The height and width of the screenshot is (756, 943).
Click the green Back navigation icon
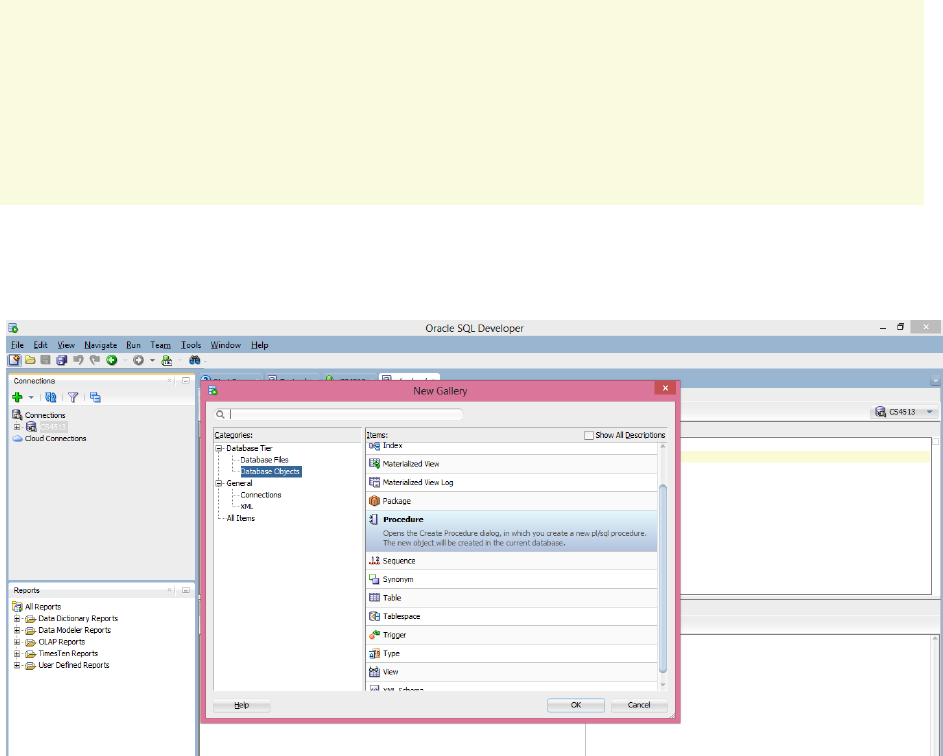(x=112, y=360)
